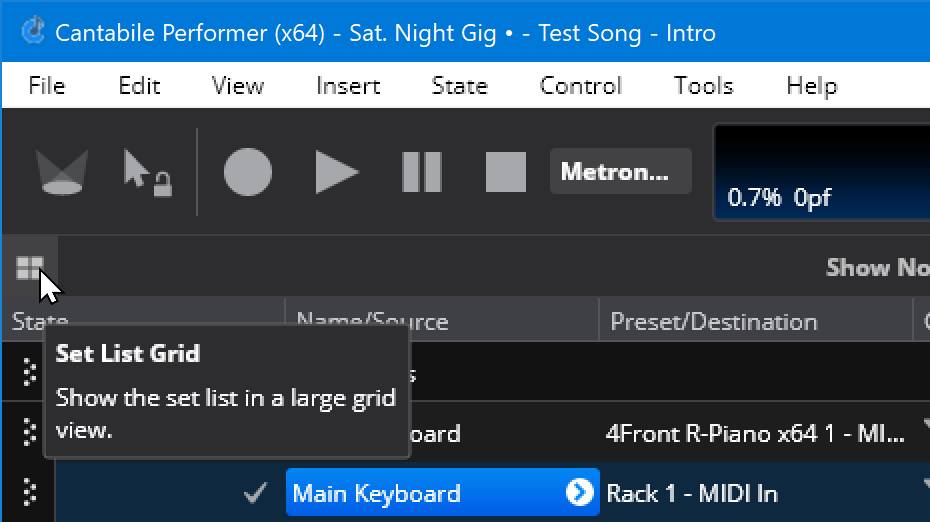Viewport: 930px width, 522px height.
Task: Toggle the checkmark on Main Keyboard row
Action: point(255,492)
